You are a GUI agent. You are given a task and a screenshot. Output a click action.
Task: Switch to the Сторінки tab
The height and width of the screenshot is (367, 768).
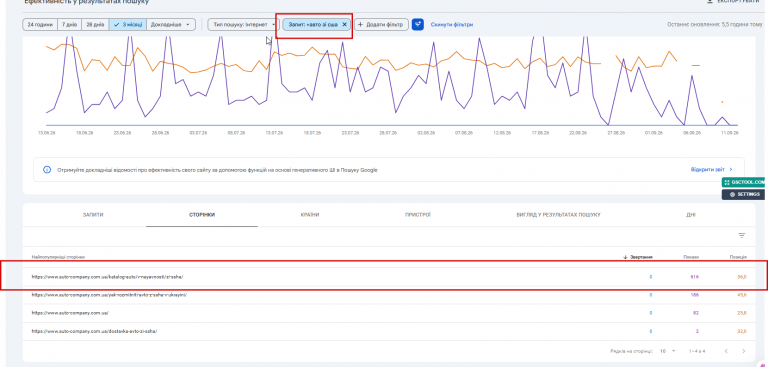click(x=202, y=215)
